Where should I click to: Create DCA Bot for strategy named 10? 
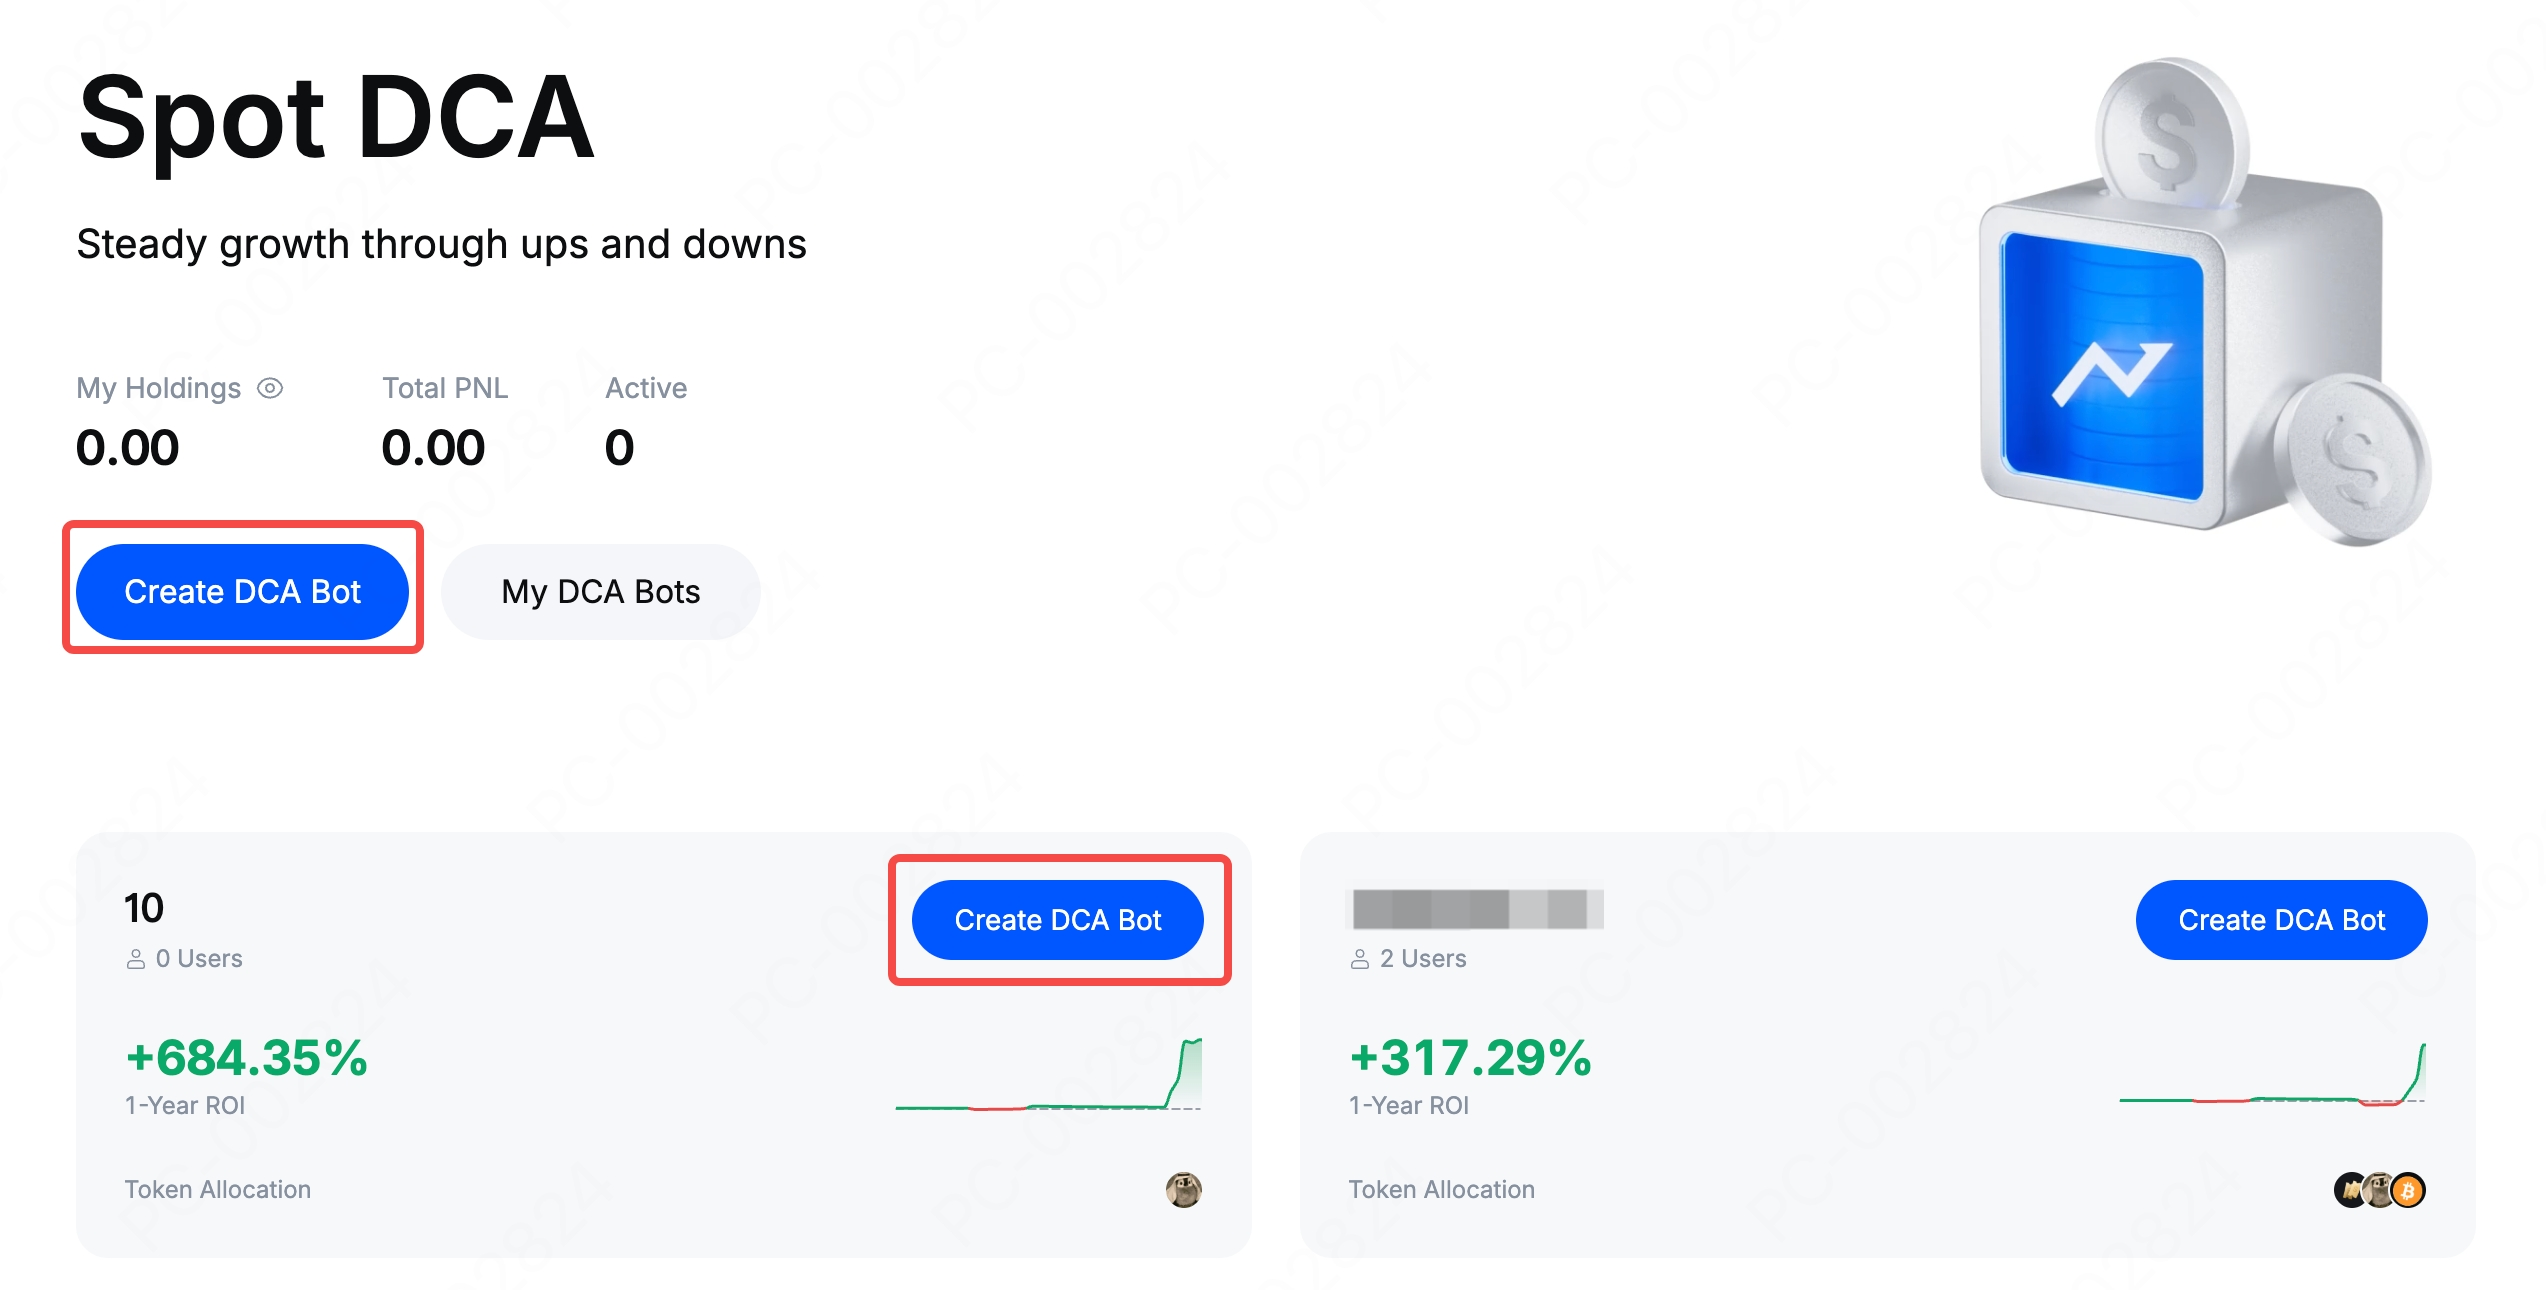pyautogui.click(x=1057, y=919)
